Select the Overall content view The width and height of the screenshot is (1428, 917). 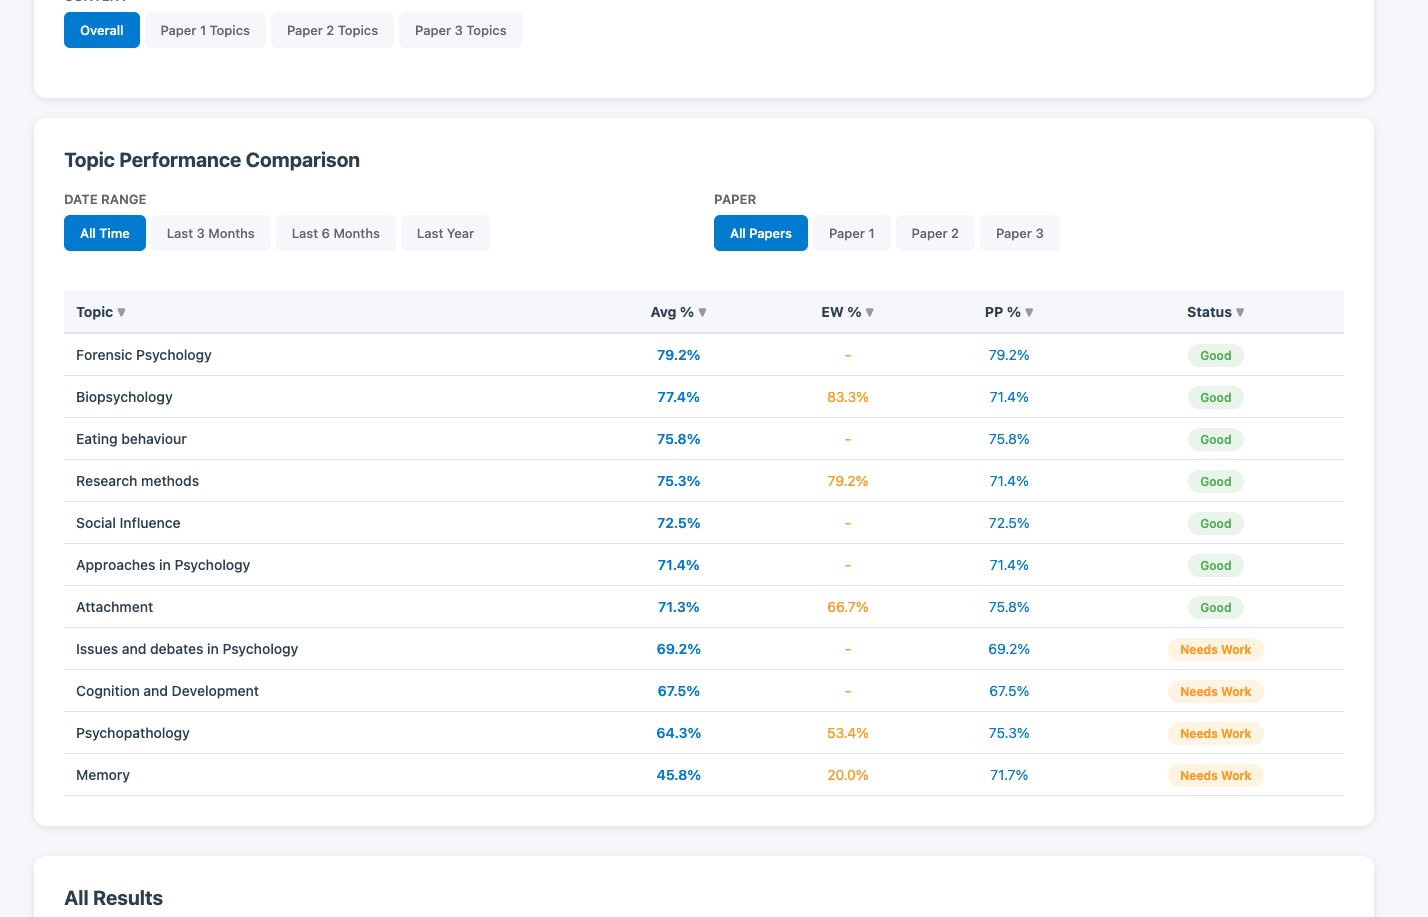pyautogui.click(x=101, y=30)
